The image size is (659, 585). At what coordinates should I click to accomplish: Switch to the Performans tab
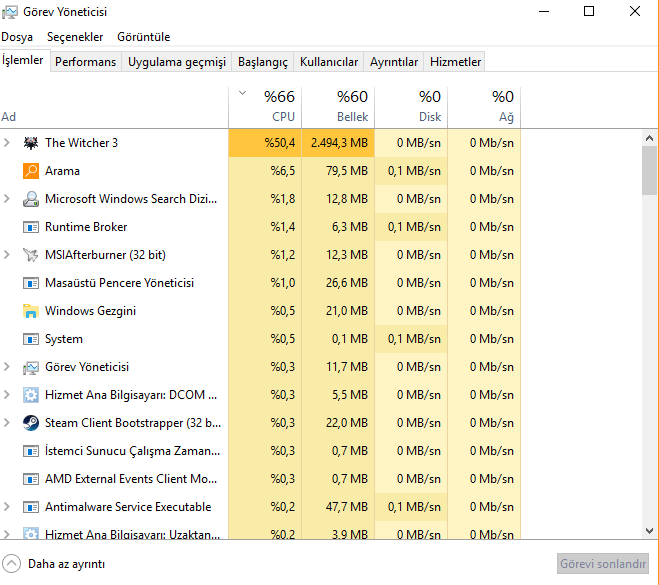click(x=85, y=62)
